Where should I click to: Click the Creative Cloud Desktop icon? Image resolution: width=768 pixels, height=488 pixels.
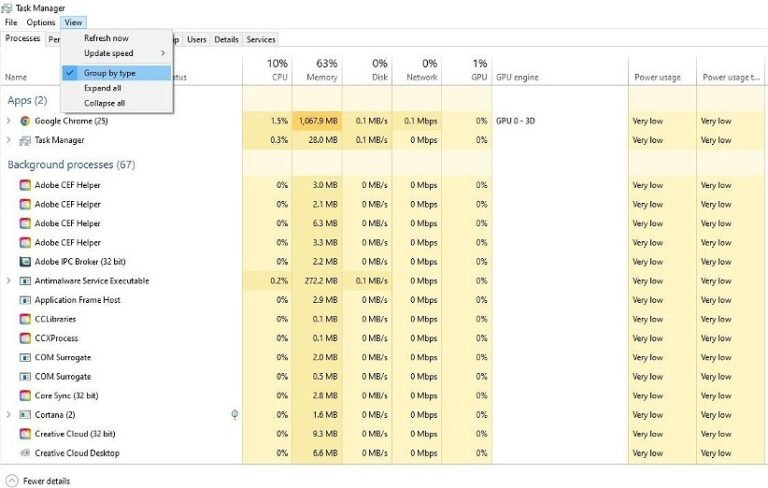(x=26, y=453)
